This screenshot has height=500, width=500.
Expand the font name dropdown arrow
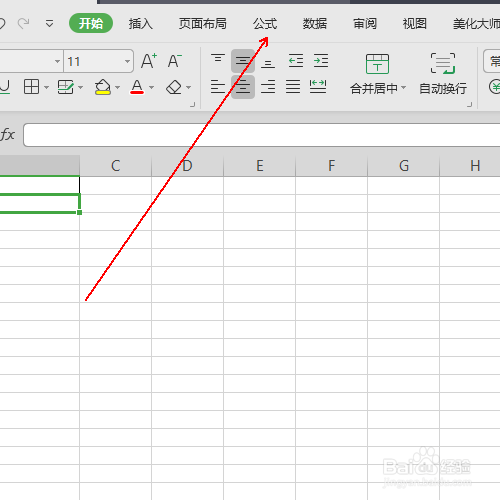point(57,61)
